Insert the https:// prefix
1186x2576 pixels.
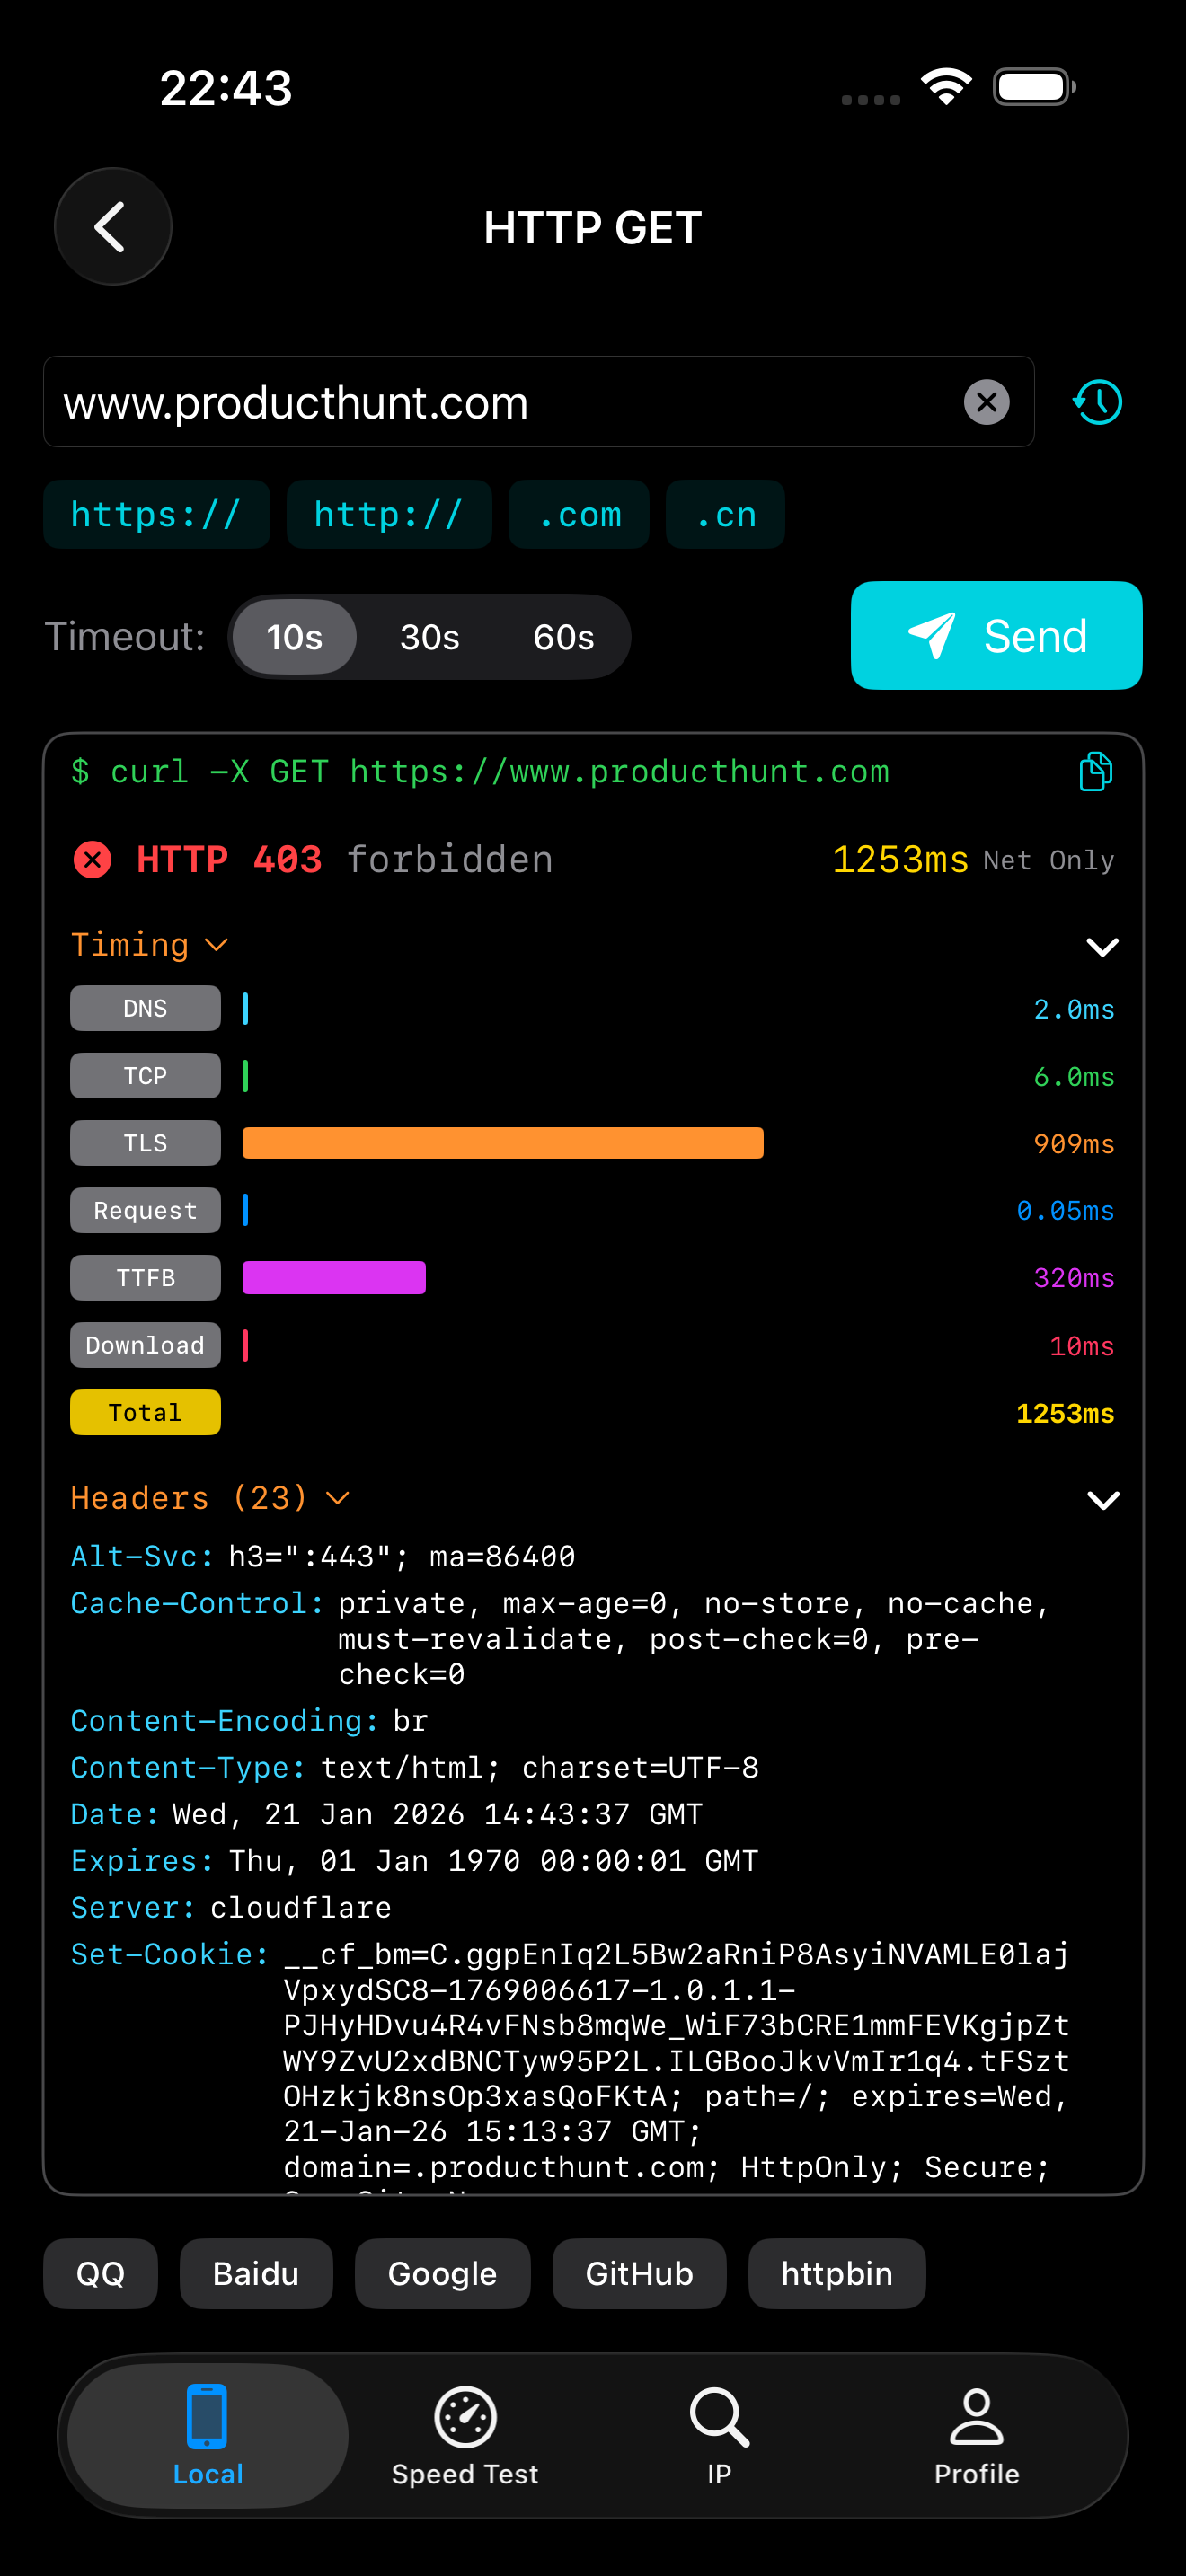(156, 514)
